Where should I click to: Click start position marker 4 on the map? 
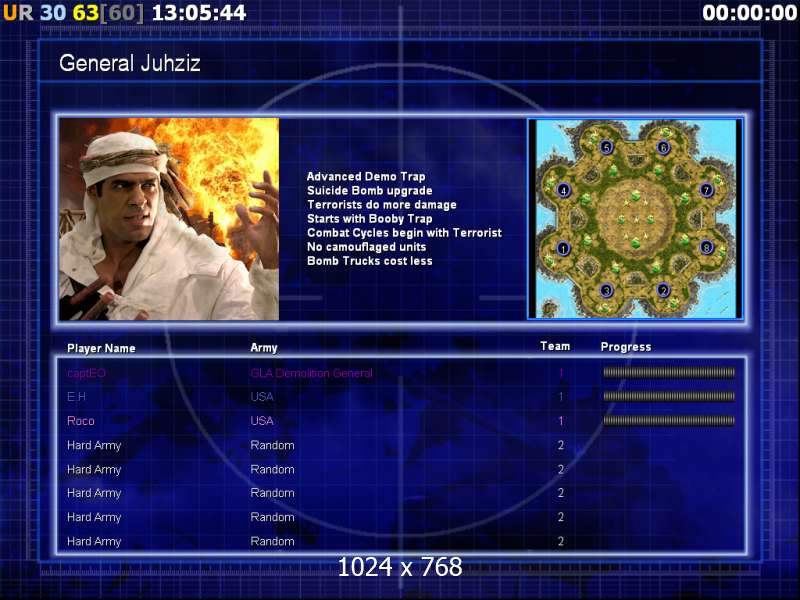[563, 190]
